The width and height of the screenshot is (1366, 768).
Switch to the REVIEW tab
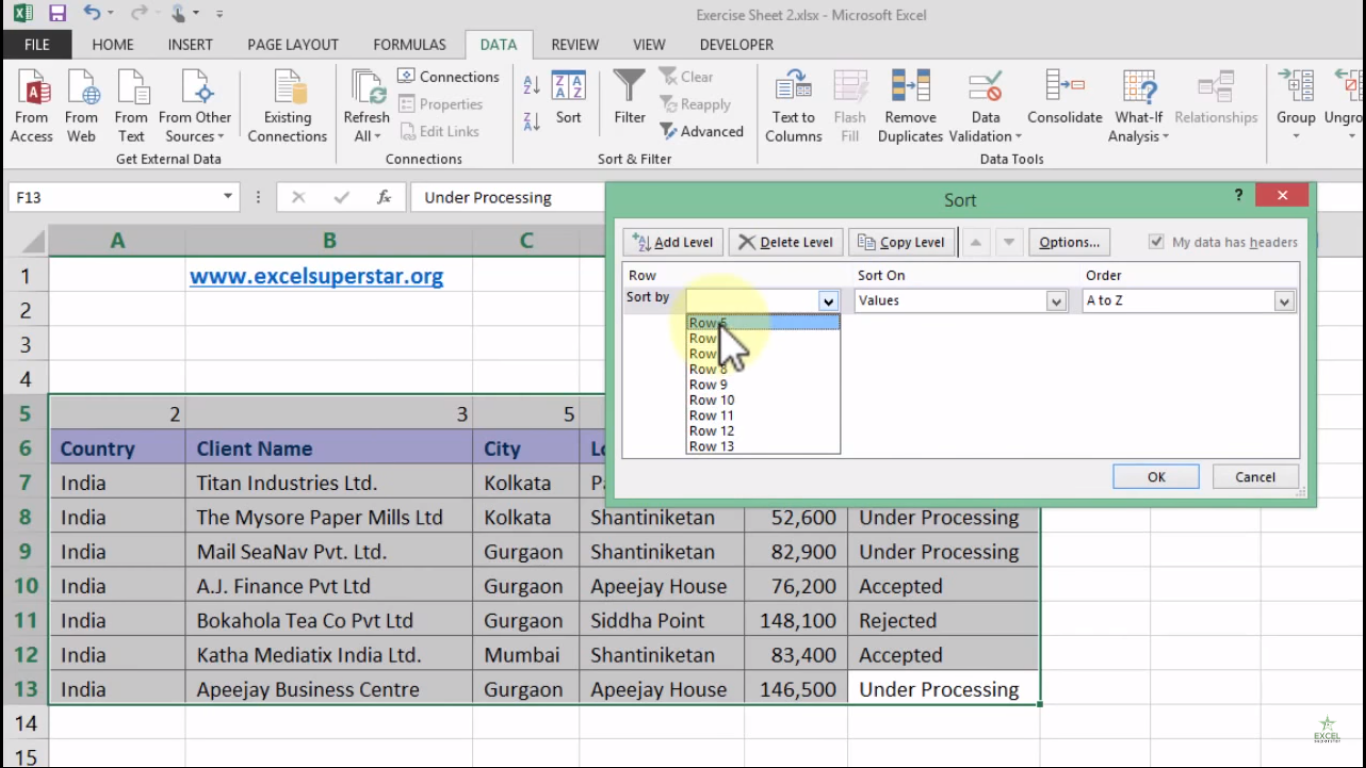tap(575, 44)
